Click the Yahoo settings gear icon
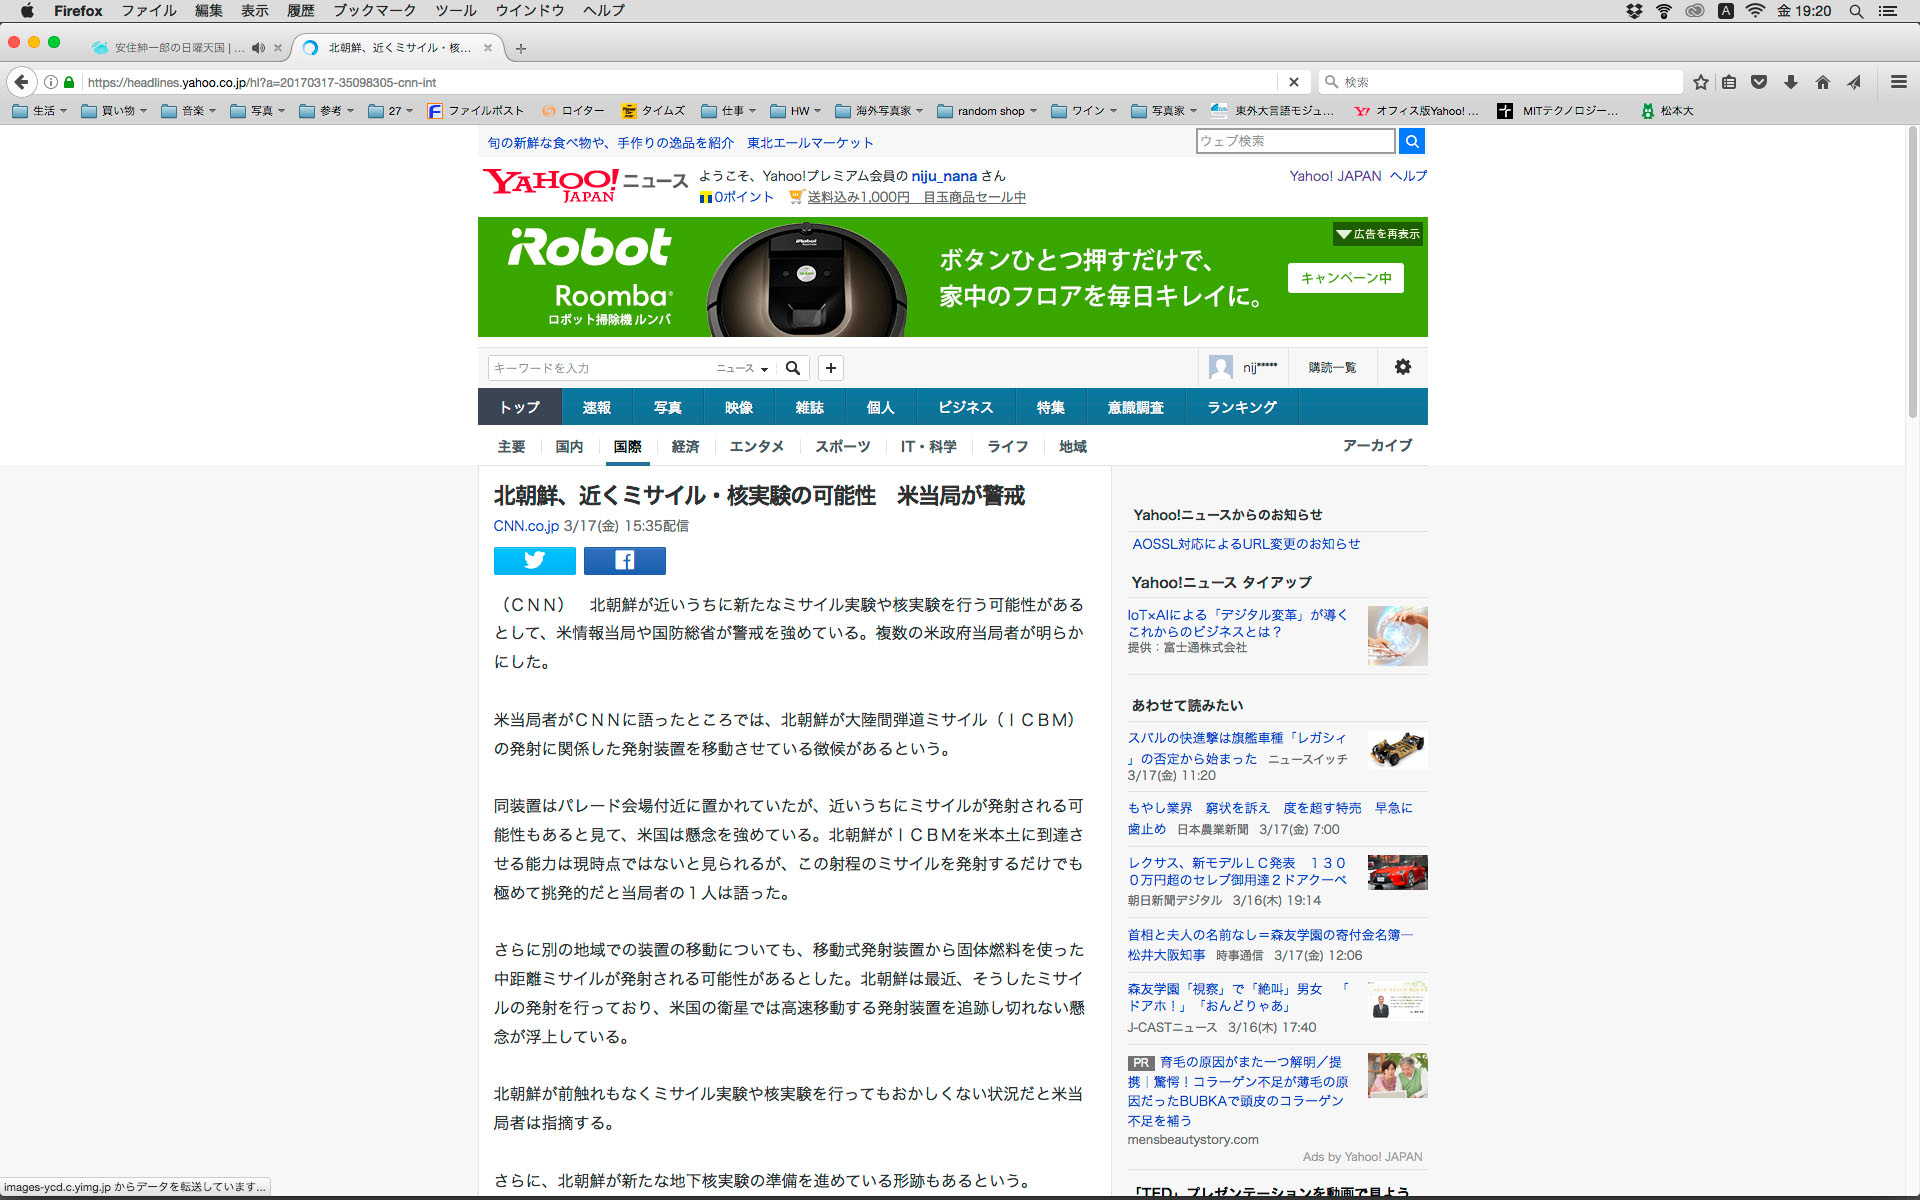This screenshot has width=1920, height=1200. [x=1402, y=367]
